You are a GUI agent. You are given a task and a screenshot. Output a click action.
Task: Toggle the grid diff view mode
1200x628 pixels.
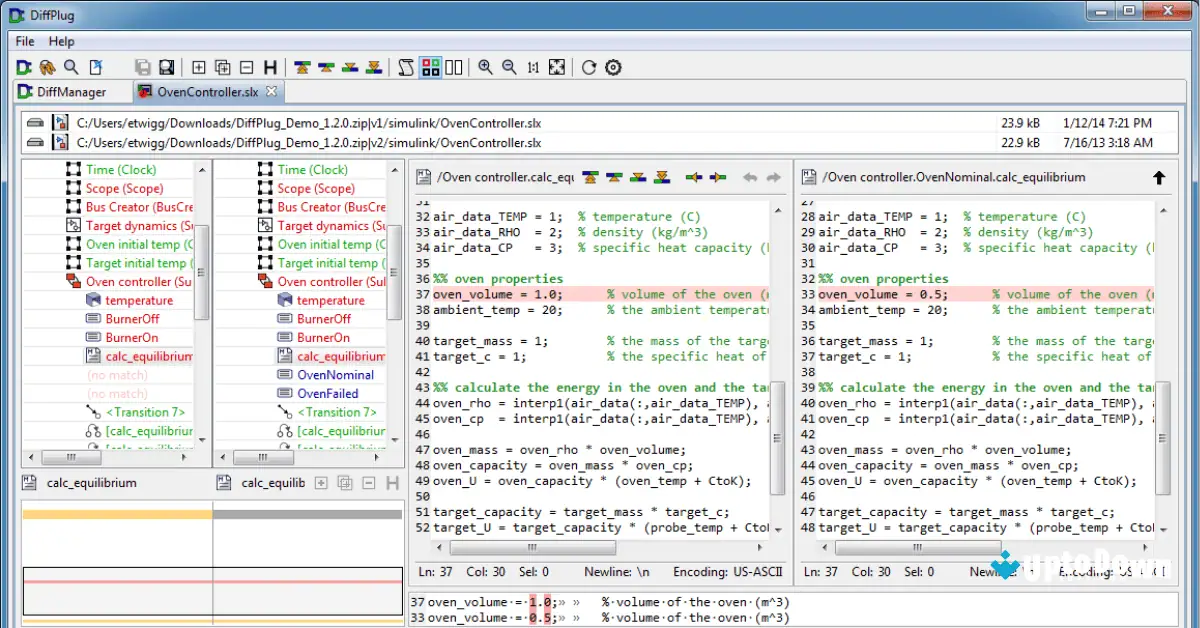[x=432, y=67]
